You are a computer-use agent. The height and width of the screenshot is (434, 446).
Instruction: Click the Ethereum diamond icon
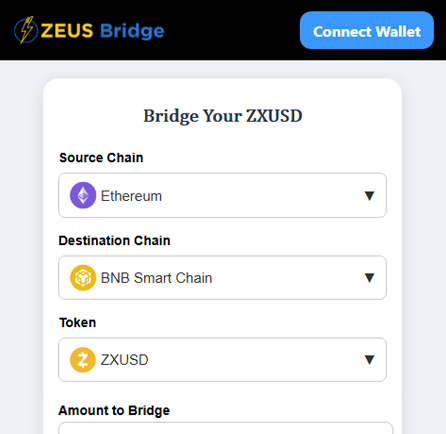[x=83, y=195]
